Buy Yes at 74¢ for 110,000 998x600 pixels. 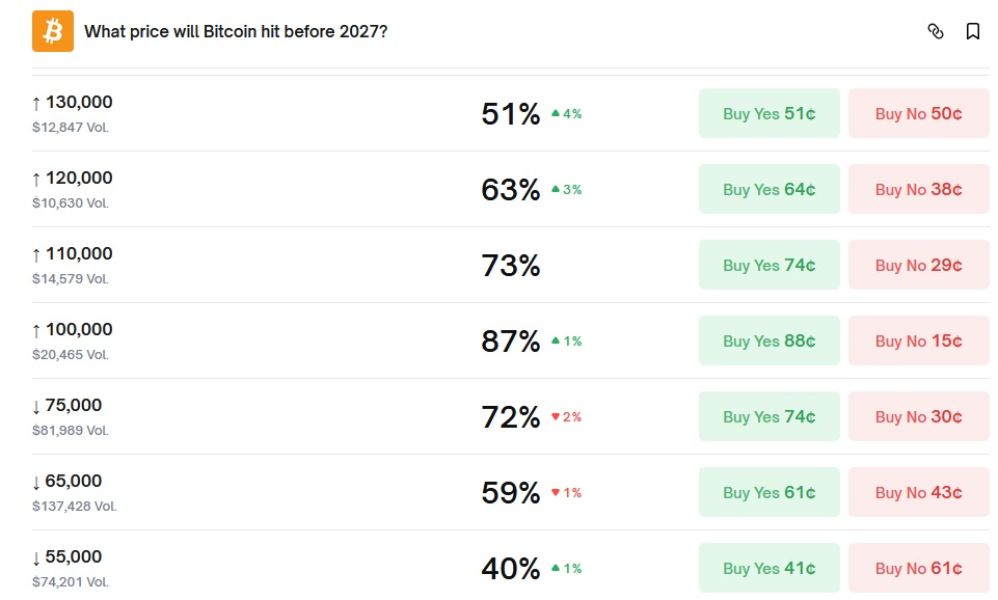coord(769,264)
